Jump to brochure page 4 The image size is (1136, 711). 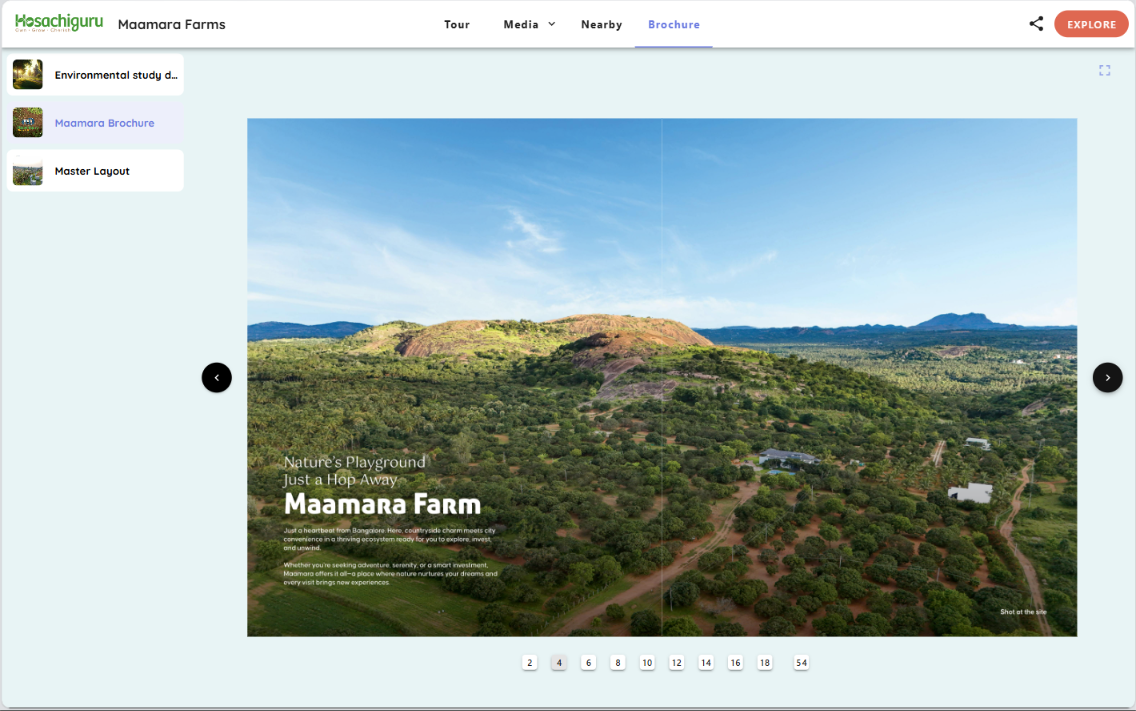(559, 662)
